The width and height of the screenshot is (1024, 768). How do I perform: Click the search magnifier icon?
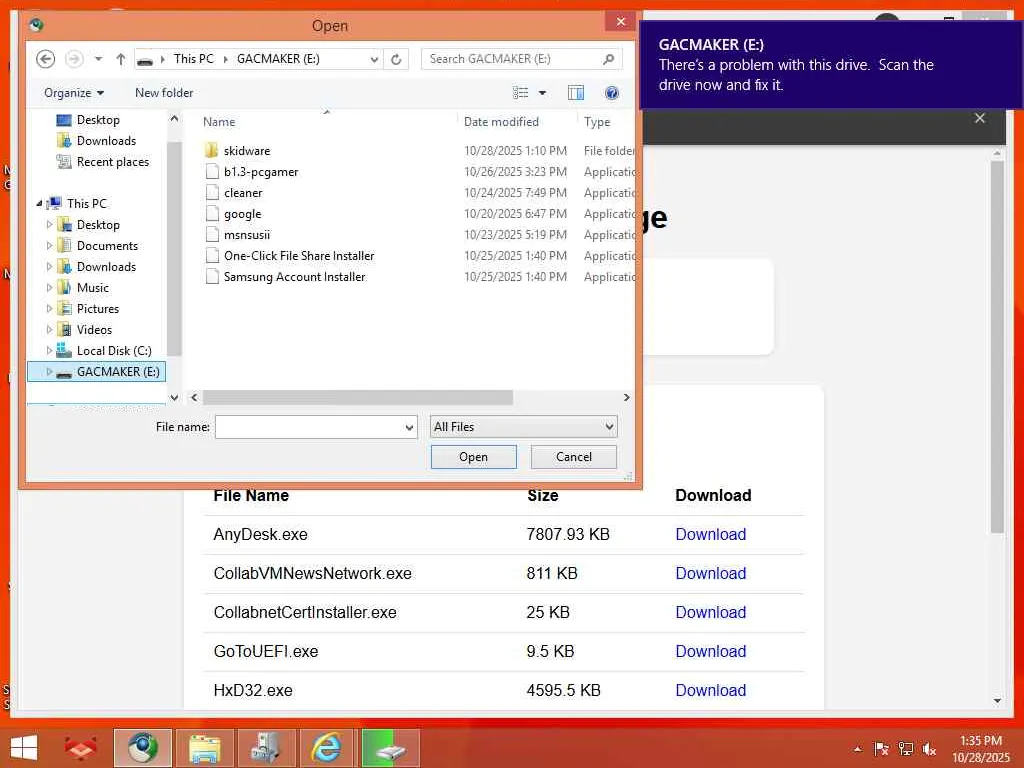(608, 59)
